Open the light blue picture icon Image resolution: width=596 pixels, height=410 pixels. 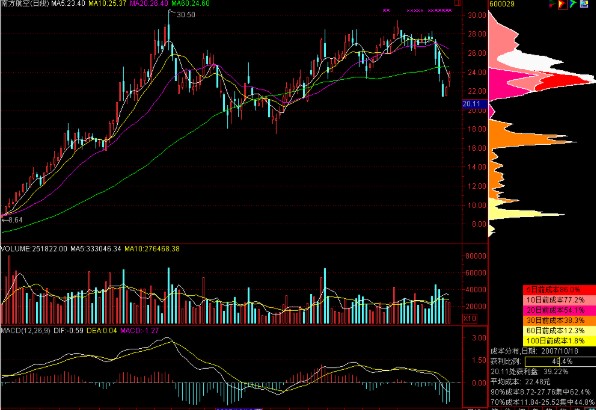coord(584,4)
